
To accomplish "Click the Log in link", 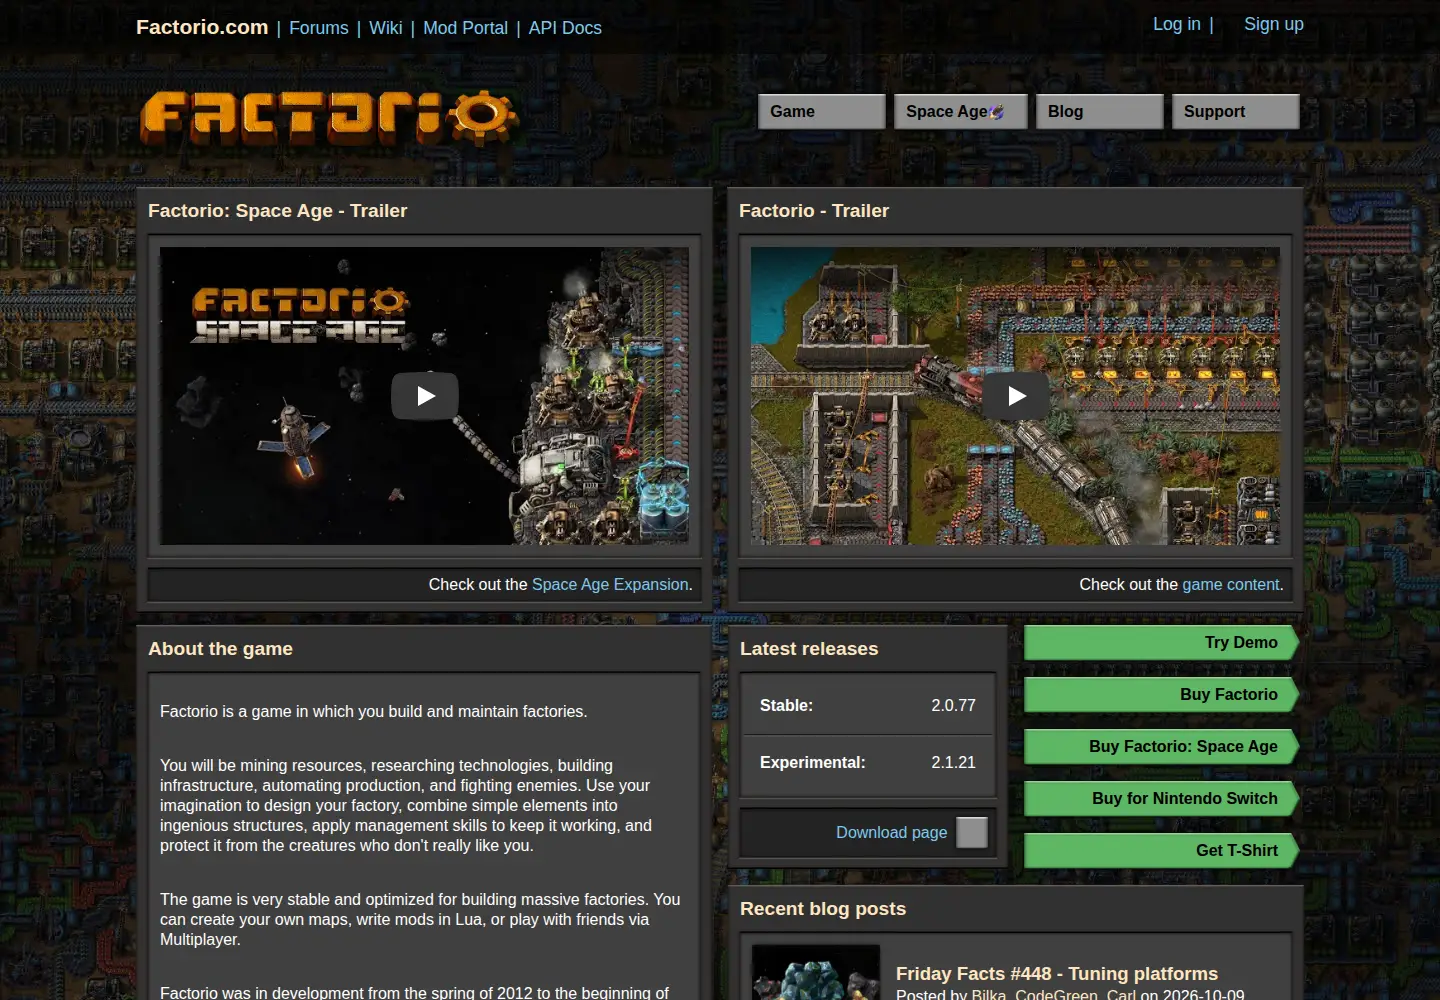I will tap(1177, 24).
